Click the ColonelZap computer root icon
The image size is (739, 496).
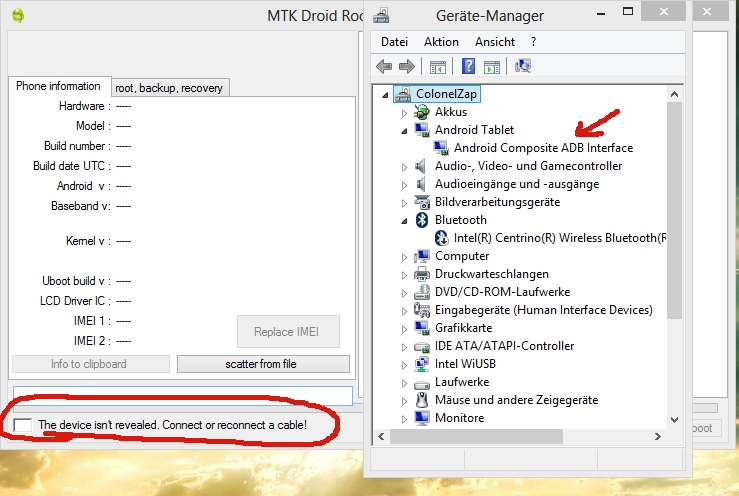point(403,94)
